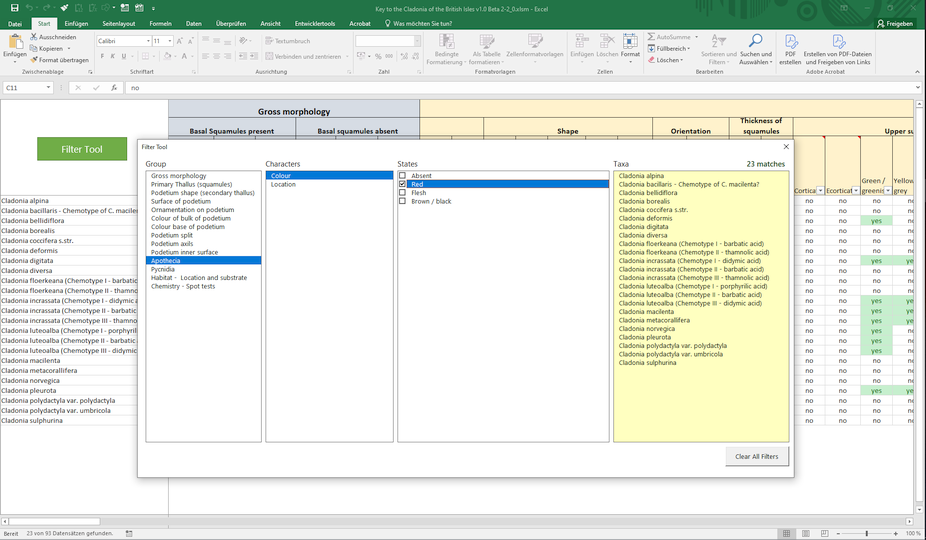Open the Entwicklertools ribbon tab

coord(314,23)
